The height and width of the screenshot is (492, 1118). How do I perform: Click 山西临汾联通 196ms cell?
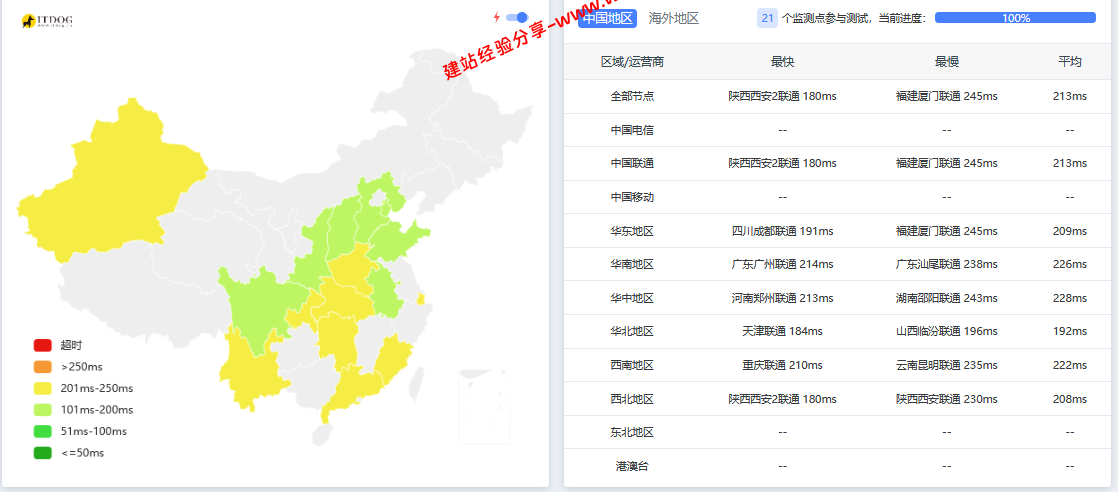click(947, 332)
